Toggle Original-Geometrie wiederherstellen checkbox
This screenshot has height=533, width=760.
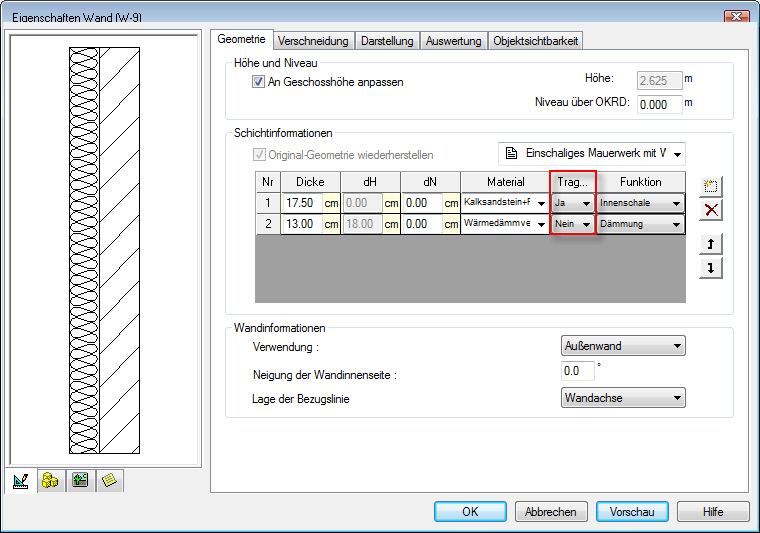tap(259, 155)
